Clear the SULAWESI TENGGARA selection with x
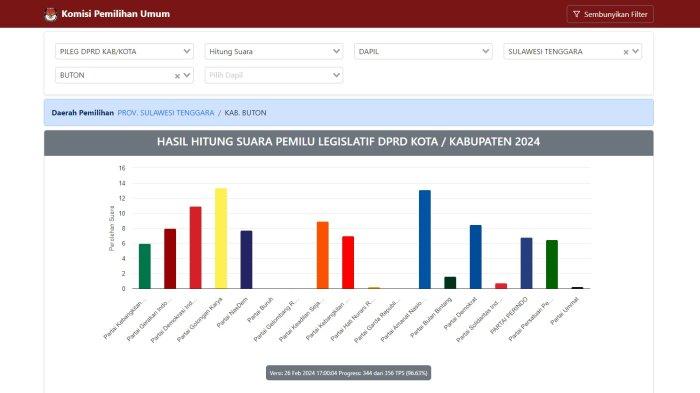The image size is (700, 393). pos(626,52)
